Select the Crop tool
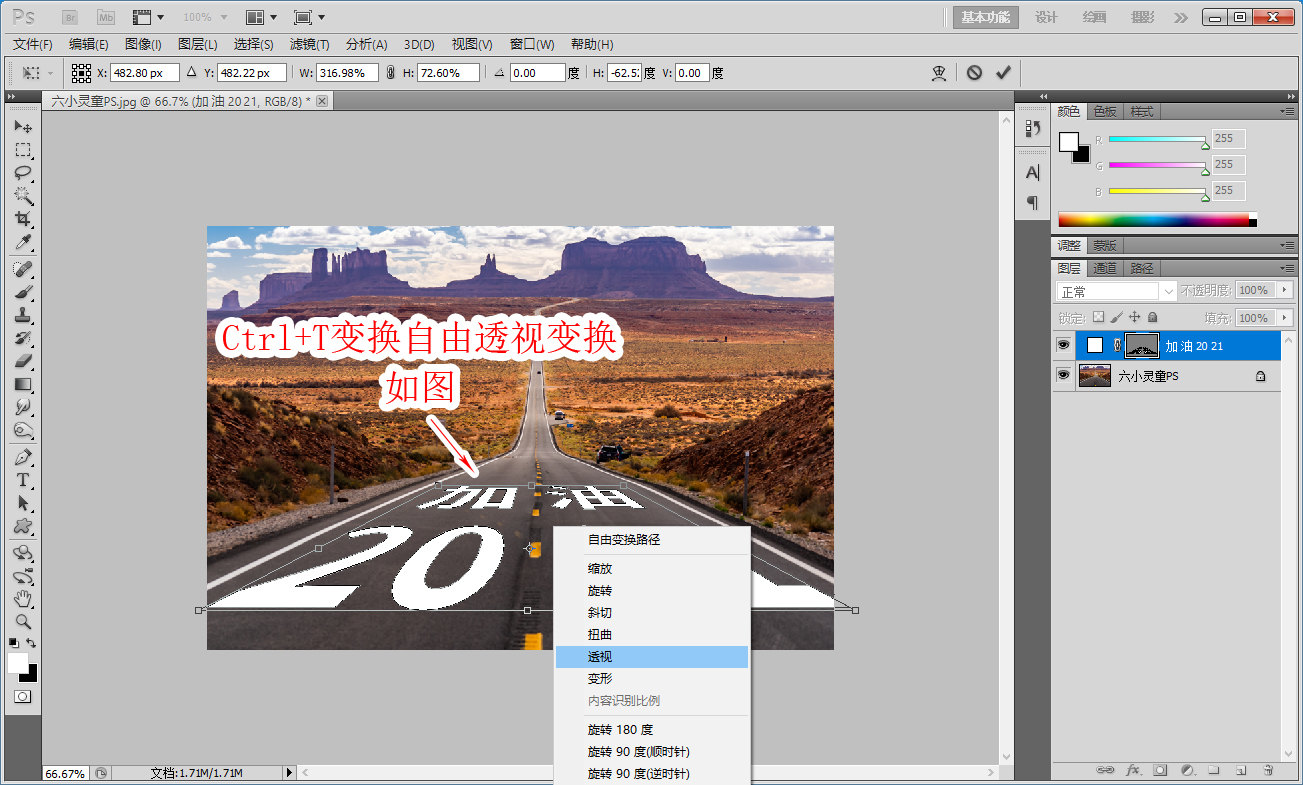Viewport: 1303px width, 785px height. pyautogui.click(x=23, y=219)
